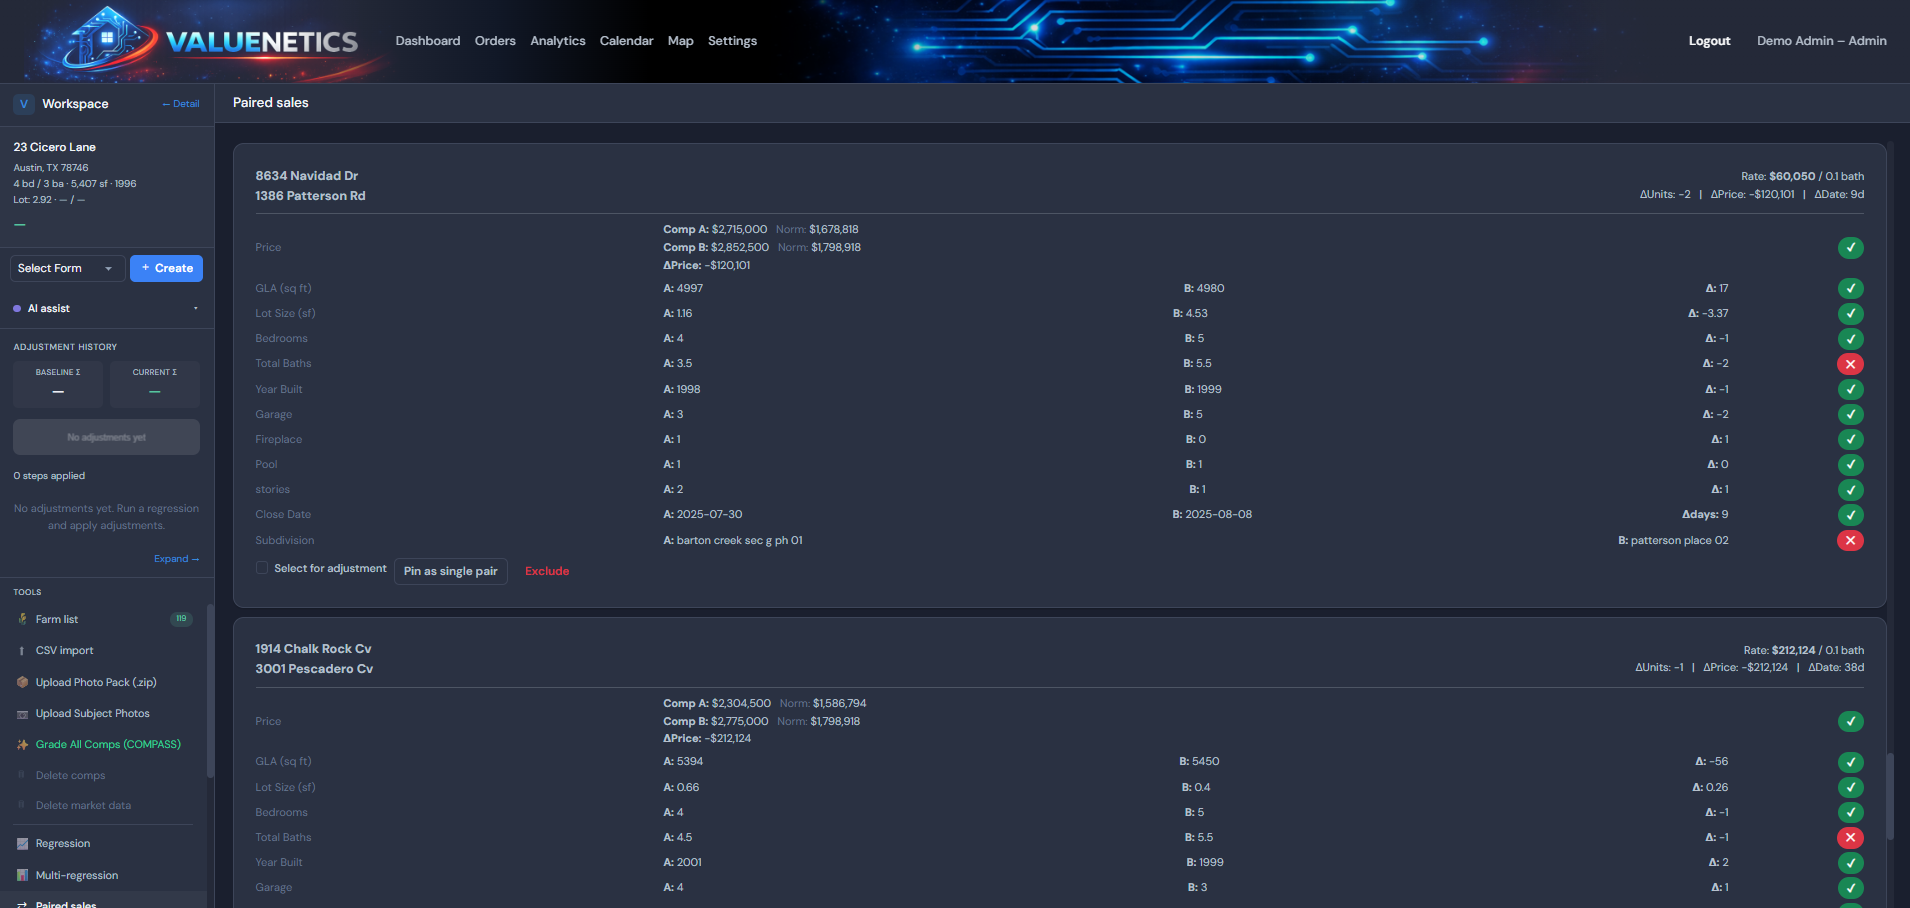1910x908 pixels.
Task: Open the Select Form dropdown
Action: [x=67, y=268]
